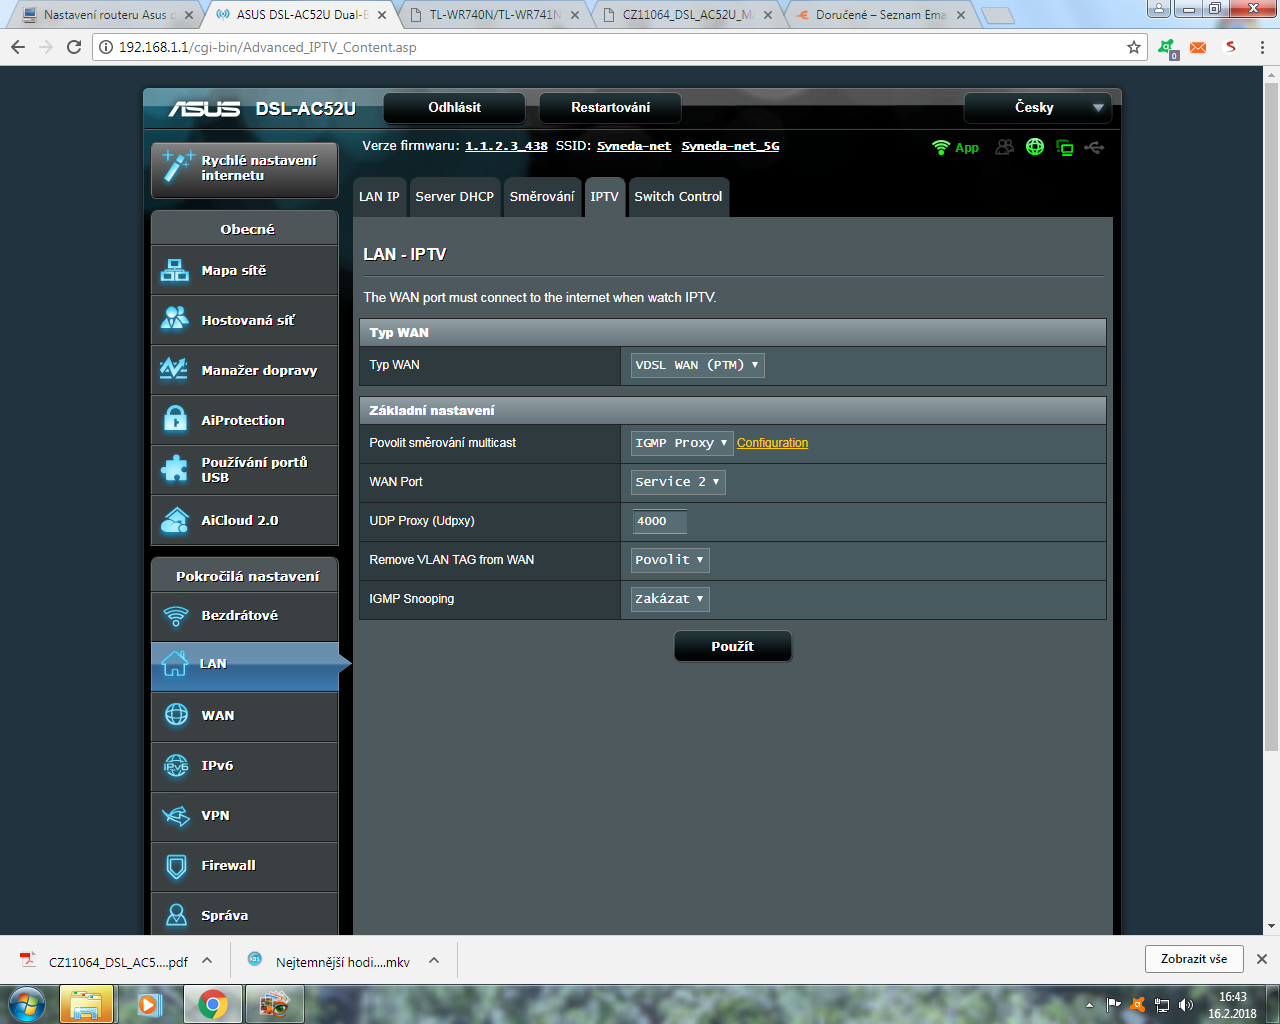Viewport: 1280px width, 1024px height.
Task: Bookmark this page with the star icon
Action: pyautogui.click(x=1134, y=47)
